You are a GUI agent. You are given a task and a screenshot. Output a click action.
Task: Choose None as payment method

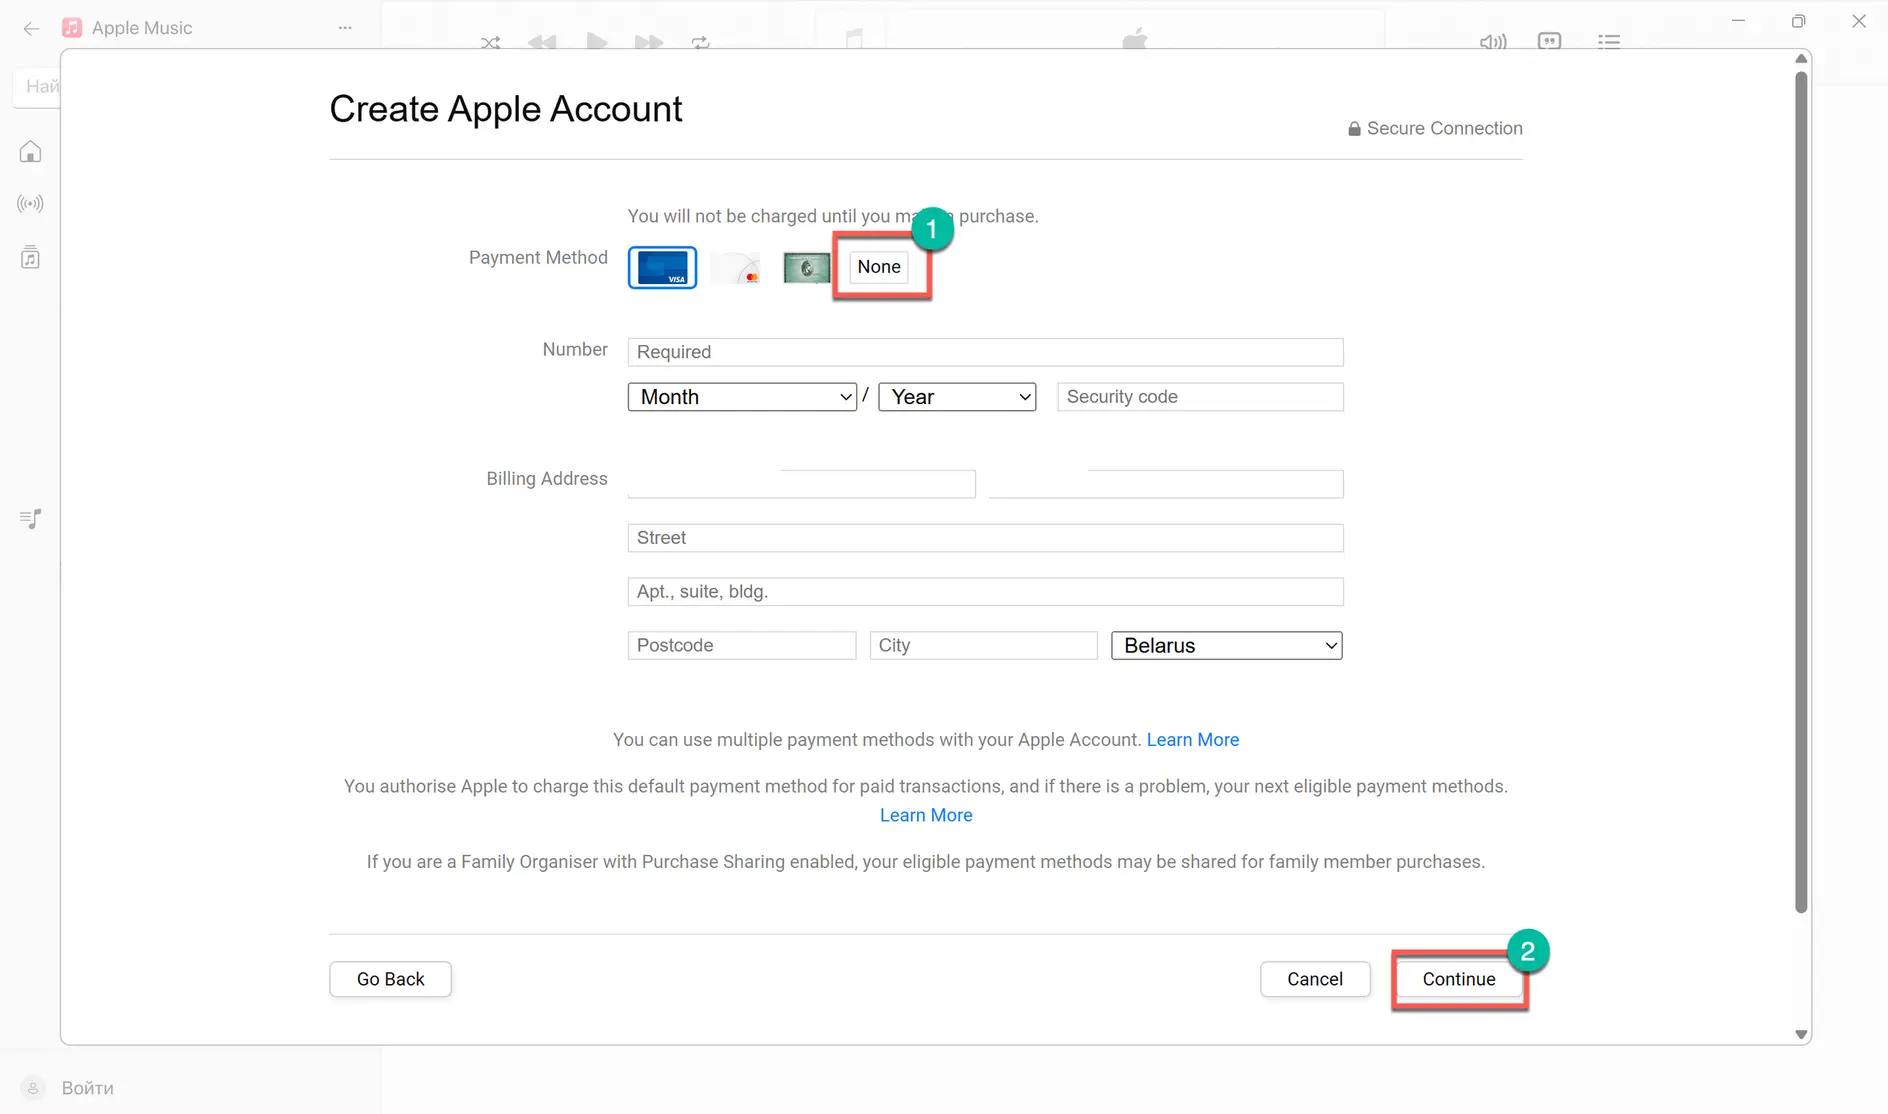879,267
